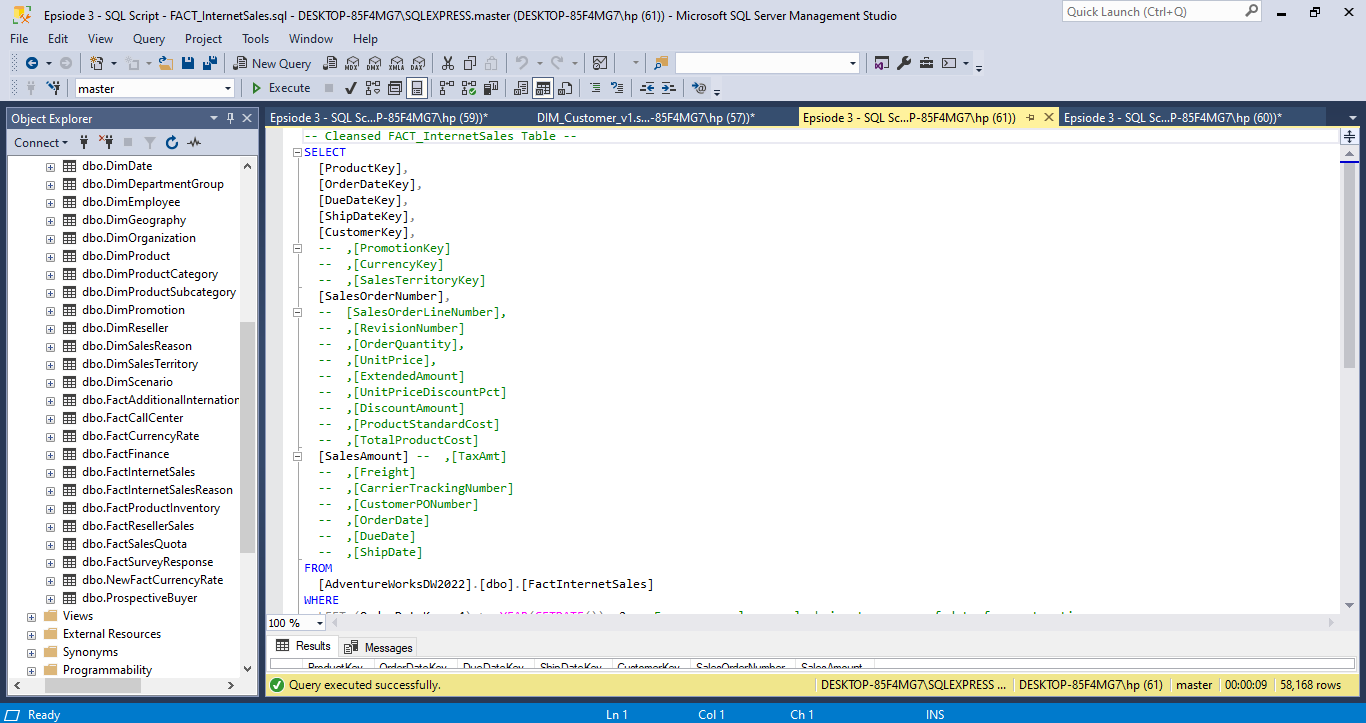The width and height of the screenshot is (1366, 723).
Task: Click the Find in Files icon
Action: pos(661,63)
